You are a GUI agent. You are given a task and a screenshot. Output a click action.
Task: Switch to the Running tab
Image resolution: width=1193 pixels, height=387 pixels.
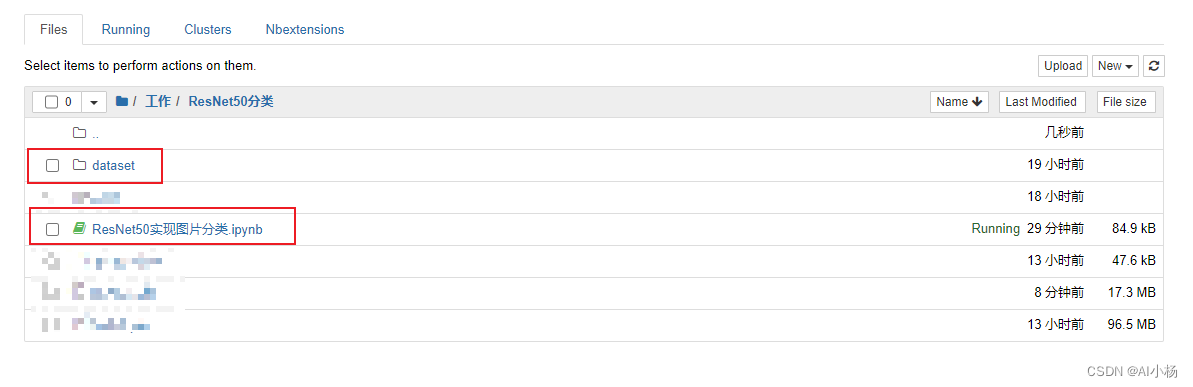pos(126,30)
